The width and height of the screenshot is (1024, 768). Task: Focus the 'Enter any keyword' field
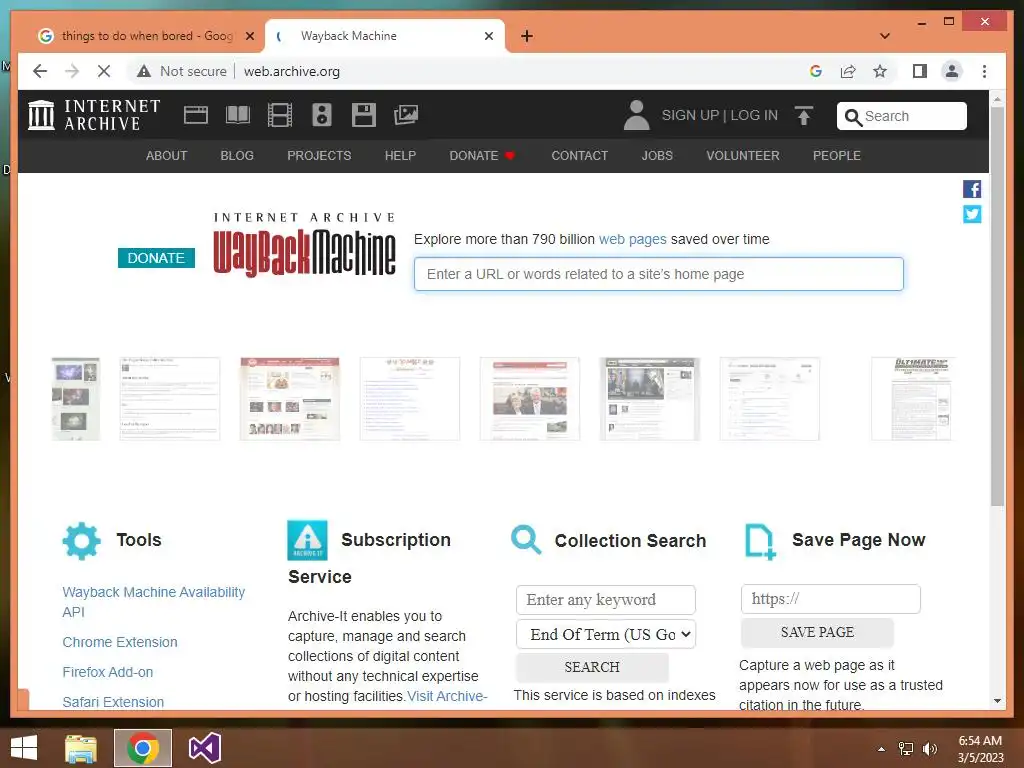pyautogui.click(x=606, y=600)
